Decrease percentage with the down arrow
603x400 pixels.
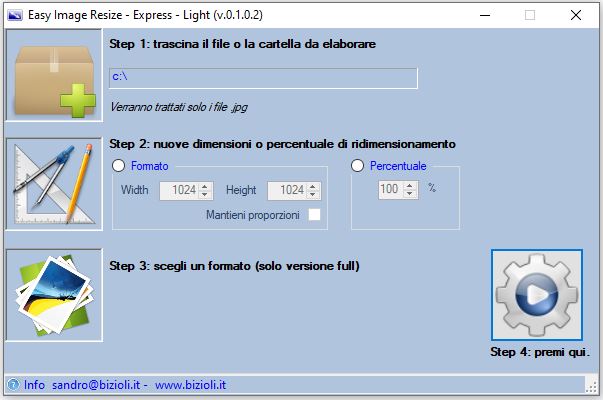[410, 193]
